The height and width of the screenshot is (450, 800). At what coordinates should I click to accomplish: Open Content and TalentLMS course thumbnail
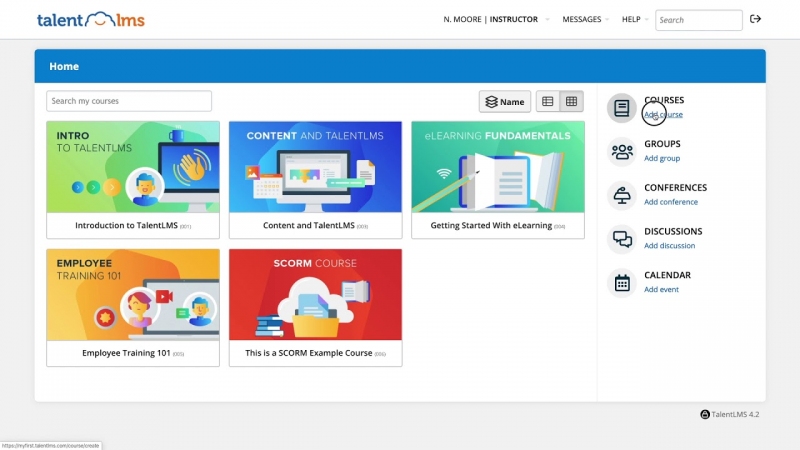click(315, 167)
